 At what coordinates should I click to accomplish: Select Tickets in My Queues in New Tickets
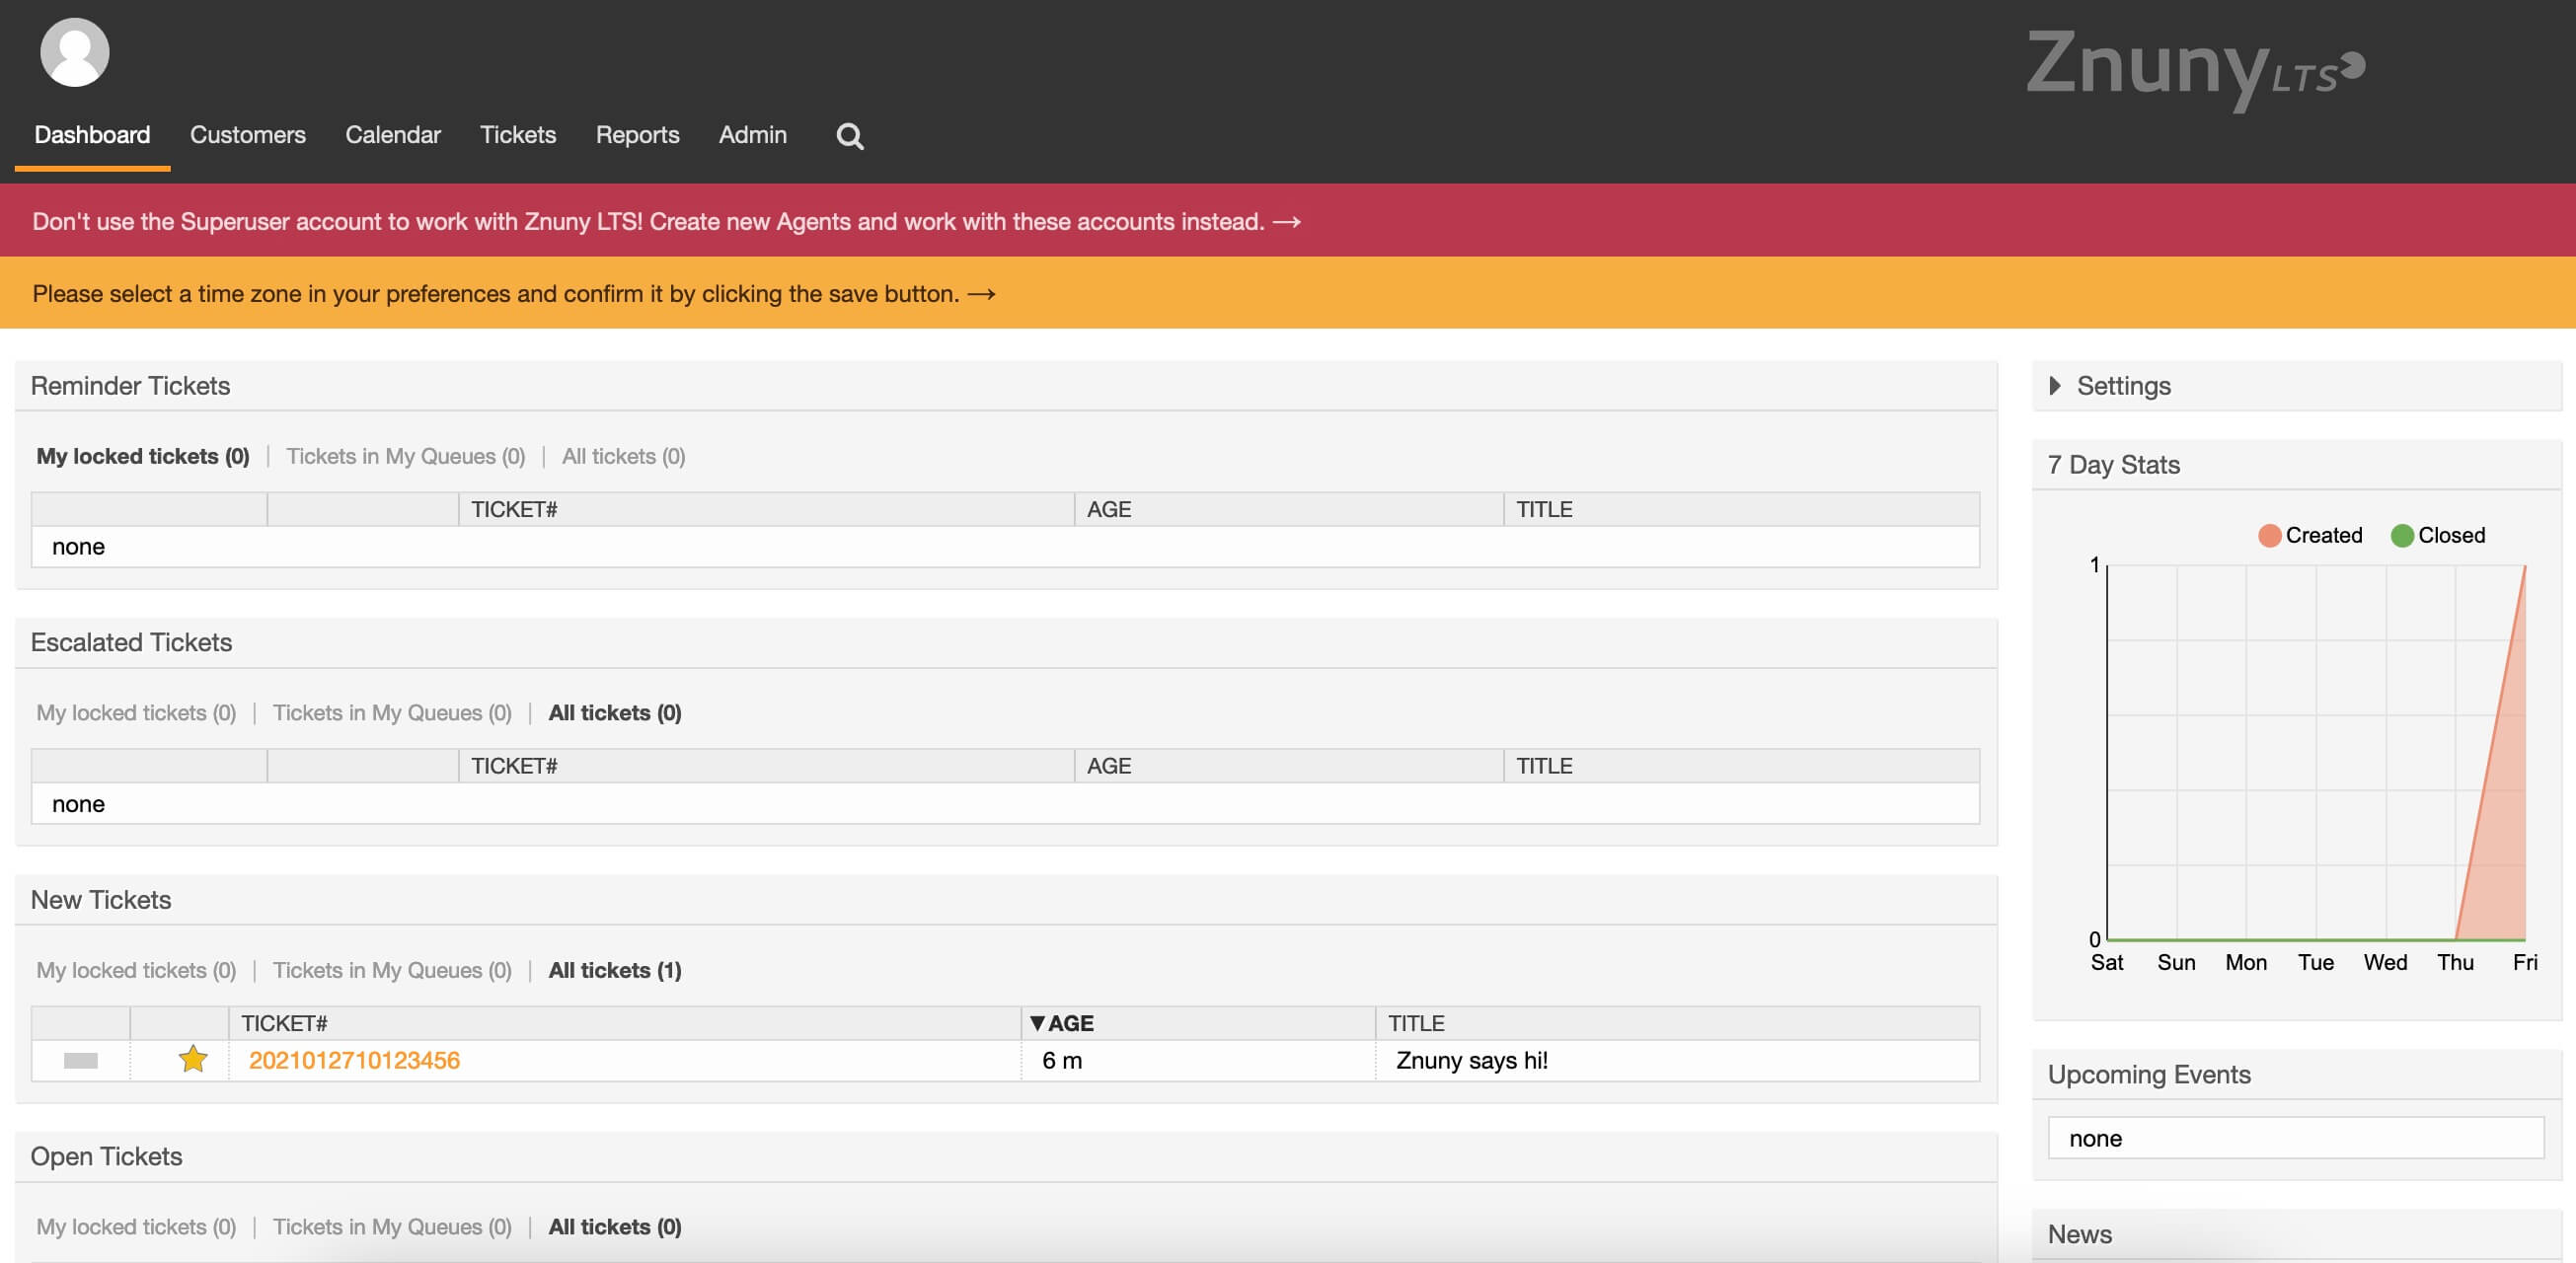coord(392,969)
